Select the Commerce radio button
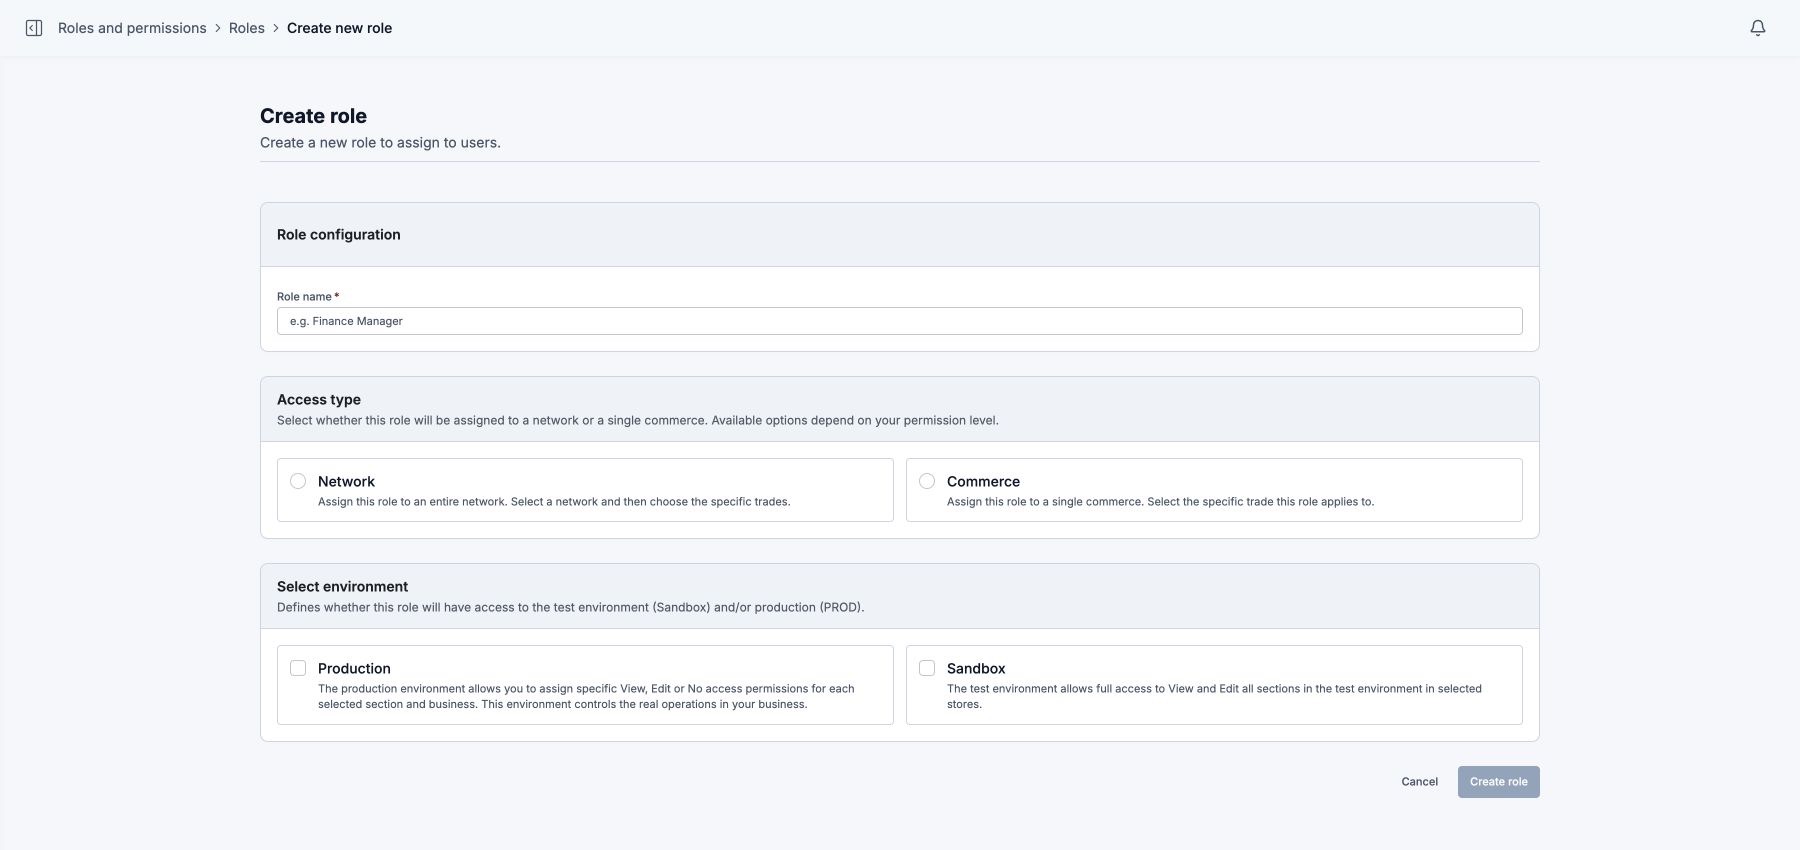Image resolution: width=1800 pixels, height=850 pixels. [x=927, y=481]
